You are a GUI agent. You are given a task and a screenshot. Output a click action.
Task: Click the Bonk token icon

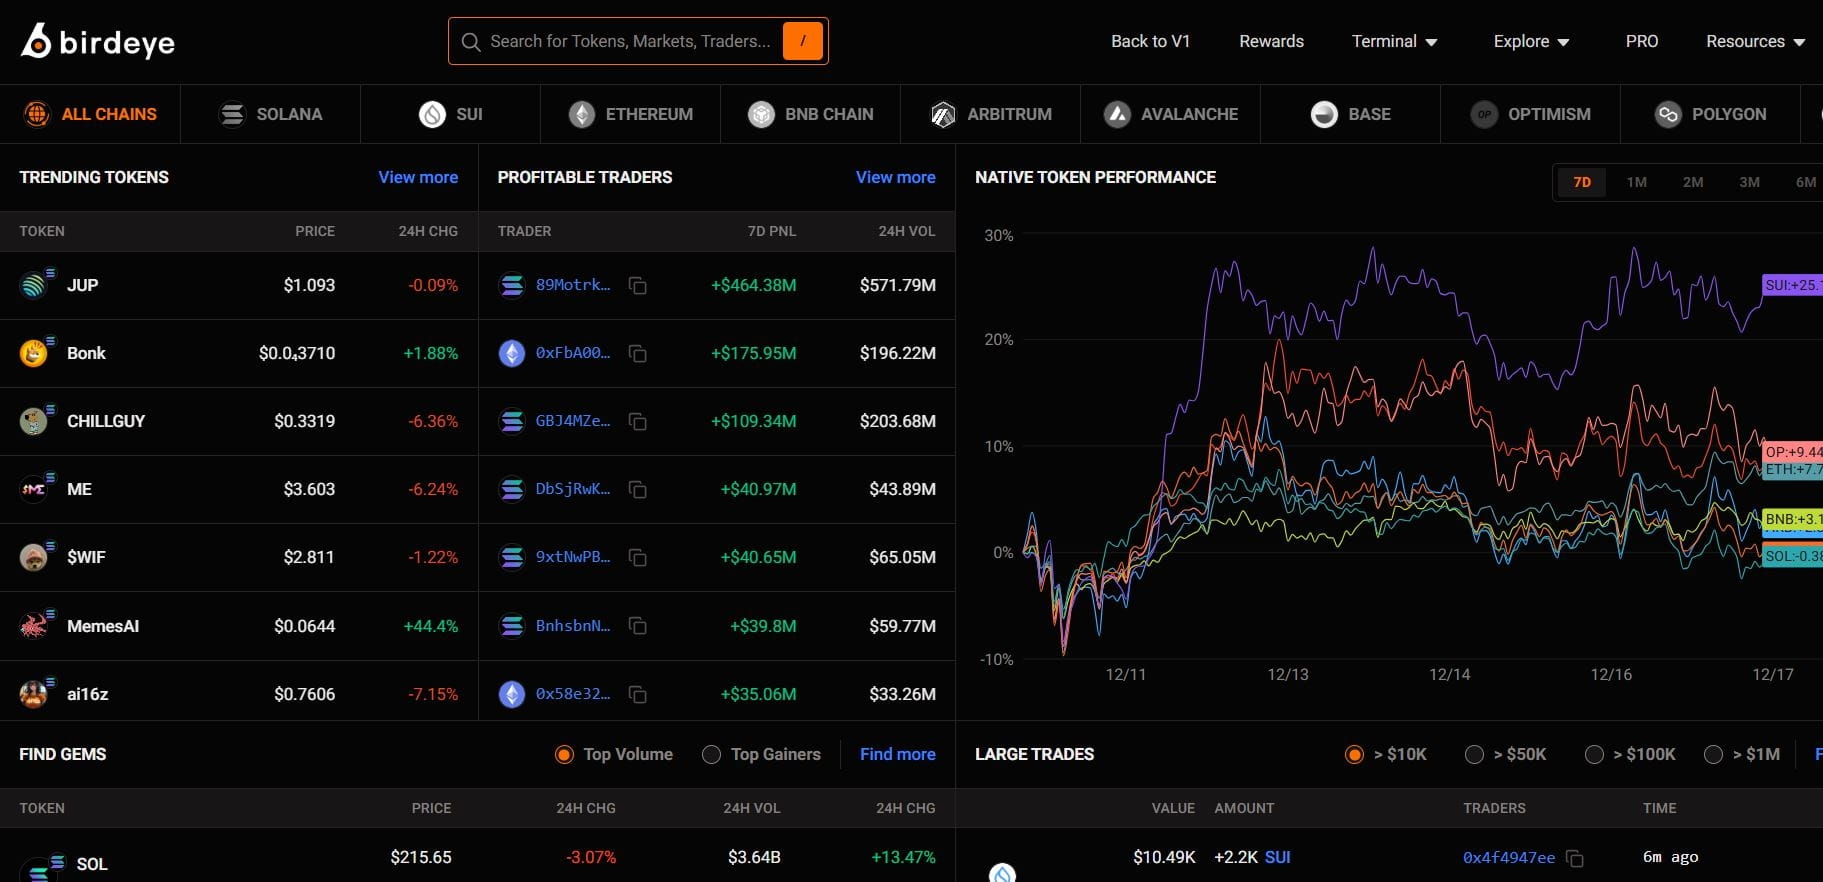[34, 354]
